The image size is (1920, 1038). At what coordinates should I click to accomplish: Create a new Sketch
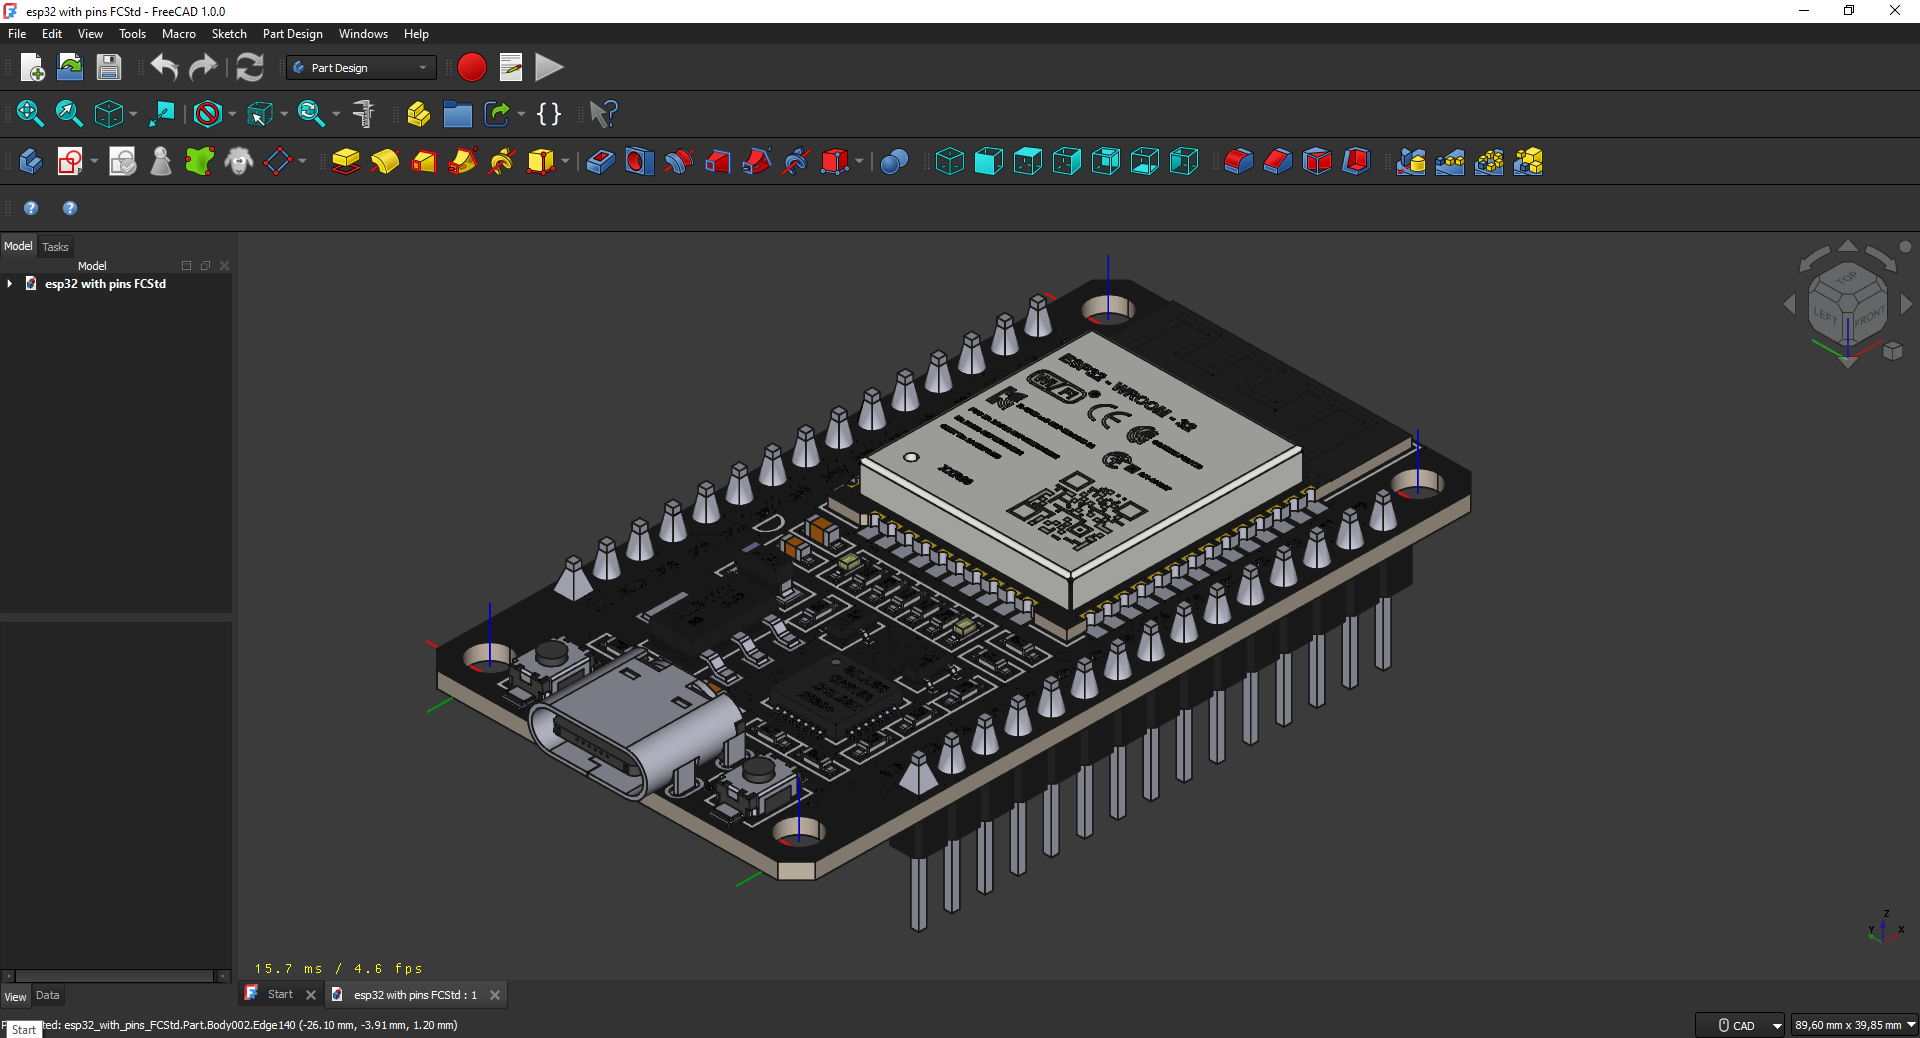(x=70, y=161)
